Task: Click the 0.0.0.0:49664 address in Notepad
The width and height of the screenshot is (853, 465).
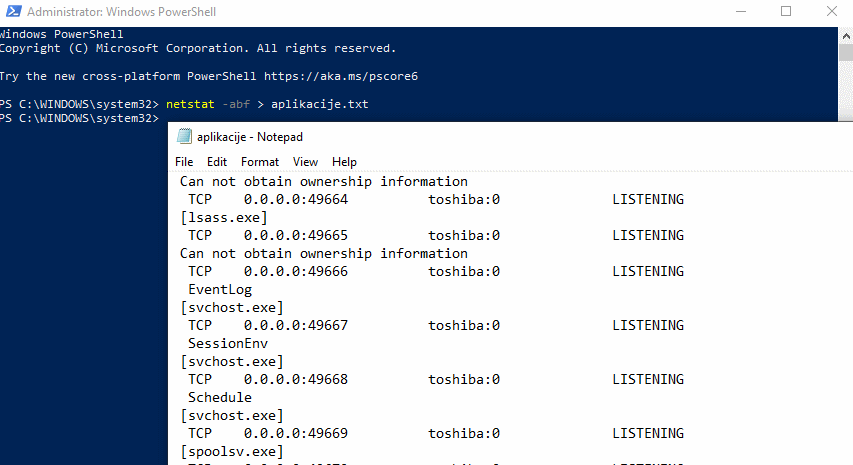Action: (x=296, y=200)
